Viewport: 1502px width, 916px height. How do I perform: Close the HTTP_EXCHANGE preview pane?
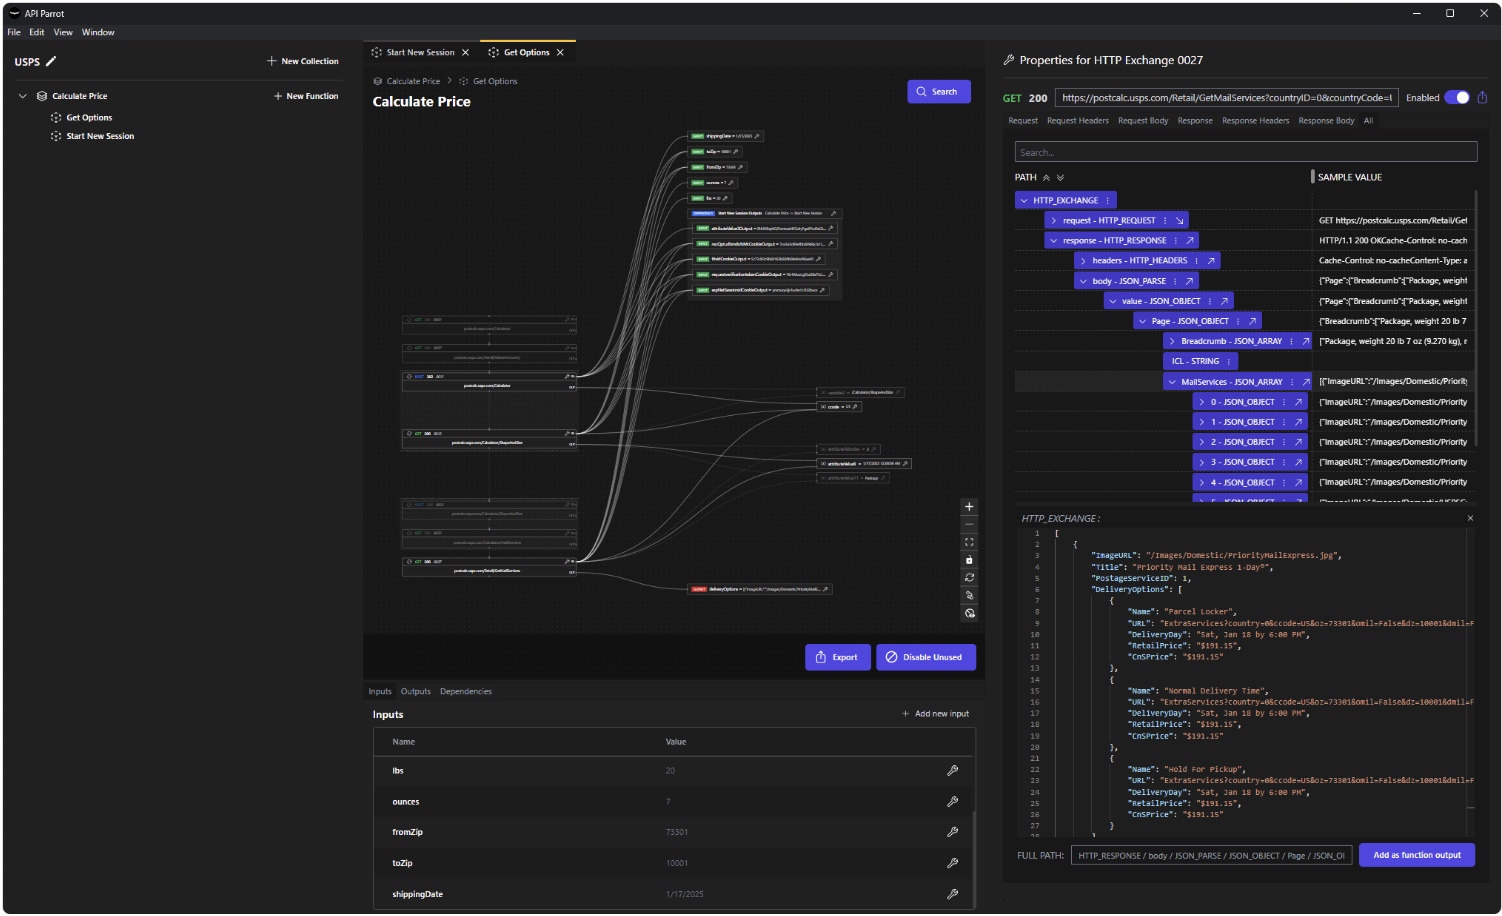coord(1470,518)
